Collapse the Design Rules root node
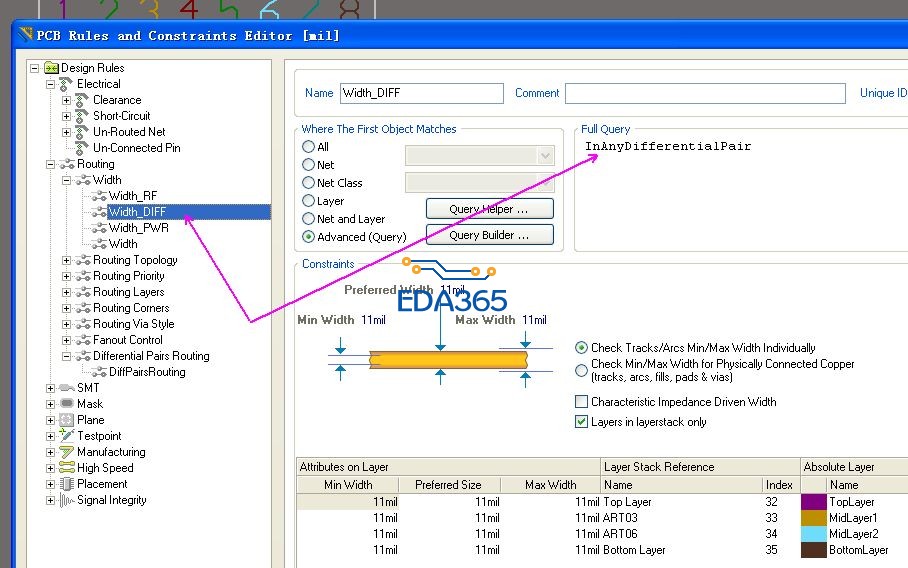Screen dimensions: 908x568 click(35, 68)
